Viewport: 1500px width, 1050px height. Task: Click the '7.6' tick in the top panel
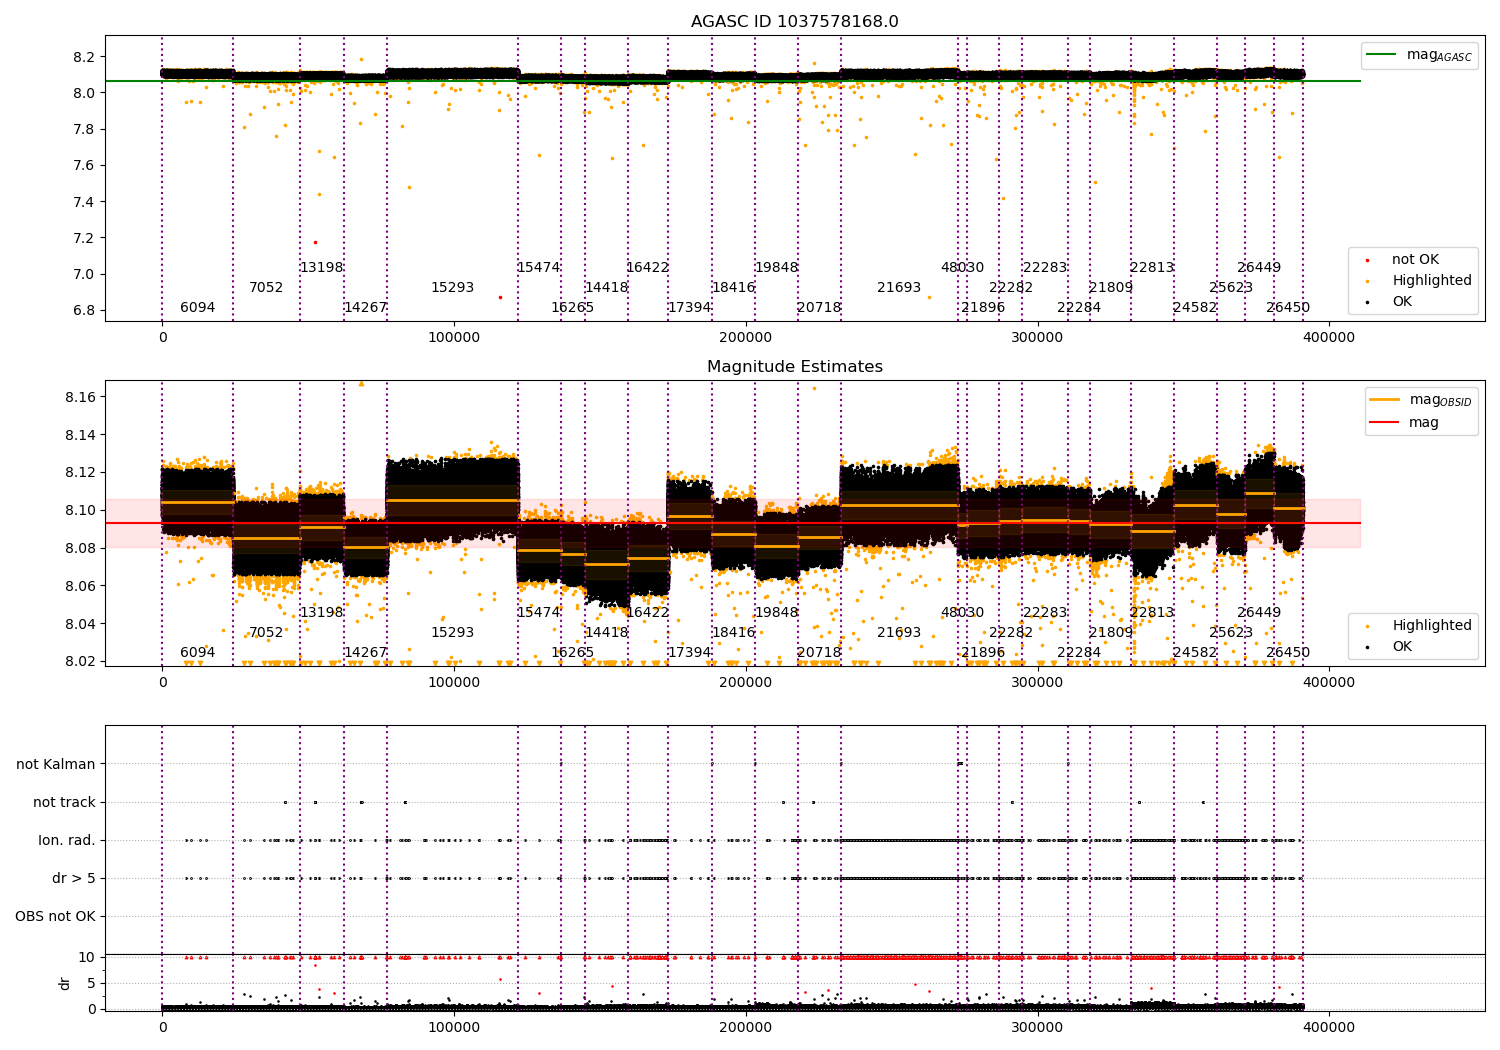point(85,166)
